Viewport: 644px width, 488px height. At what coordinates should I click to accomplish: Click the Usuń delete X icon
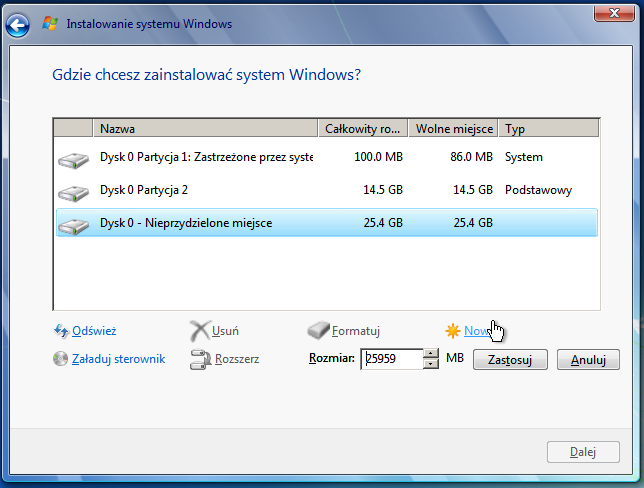(200, 331)
